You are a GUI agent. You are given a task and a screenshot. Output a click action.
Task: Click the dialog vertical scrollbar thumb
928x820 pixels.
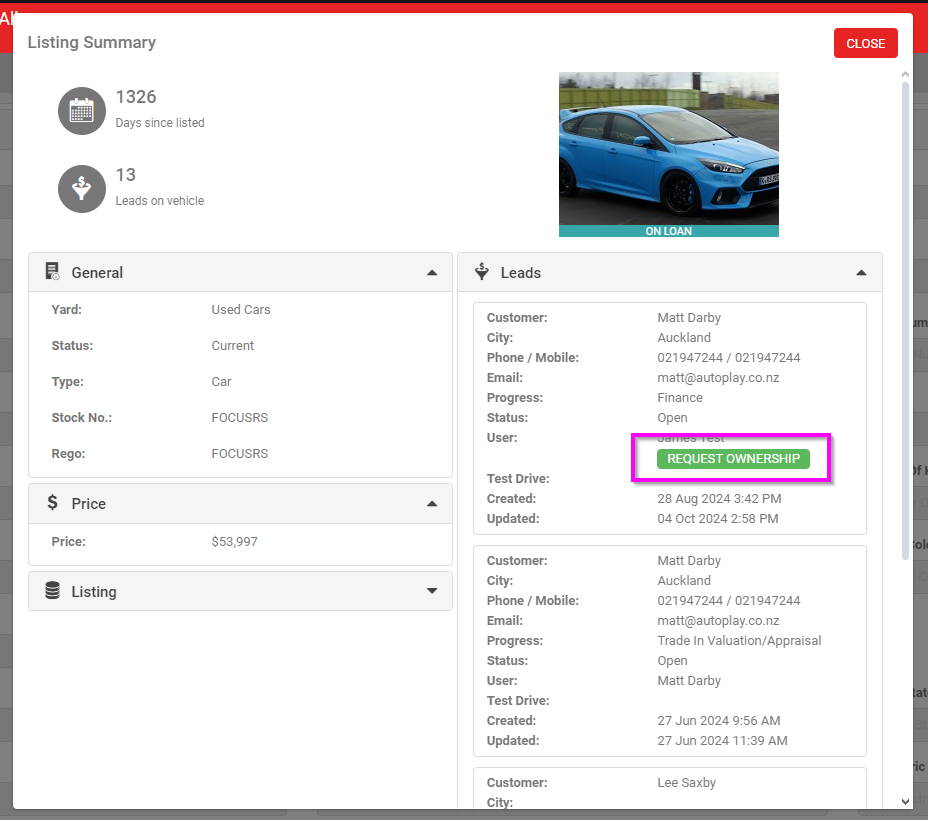click(x=905, y=321)
